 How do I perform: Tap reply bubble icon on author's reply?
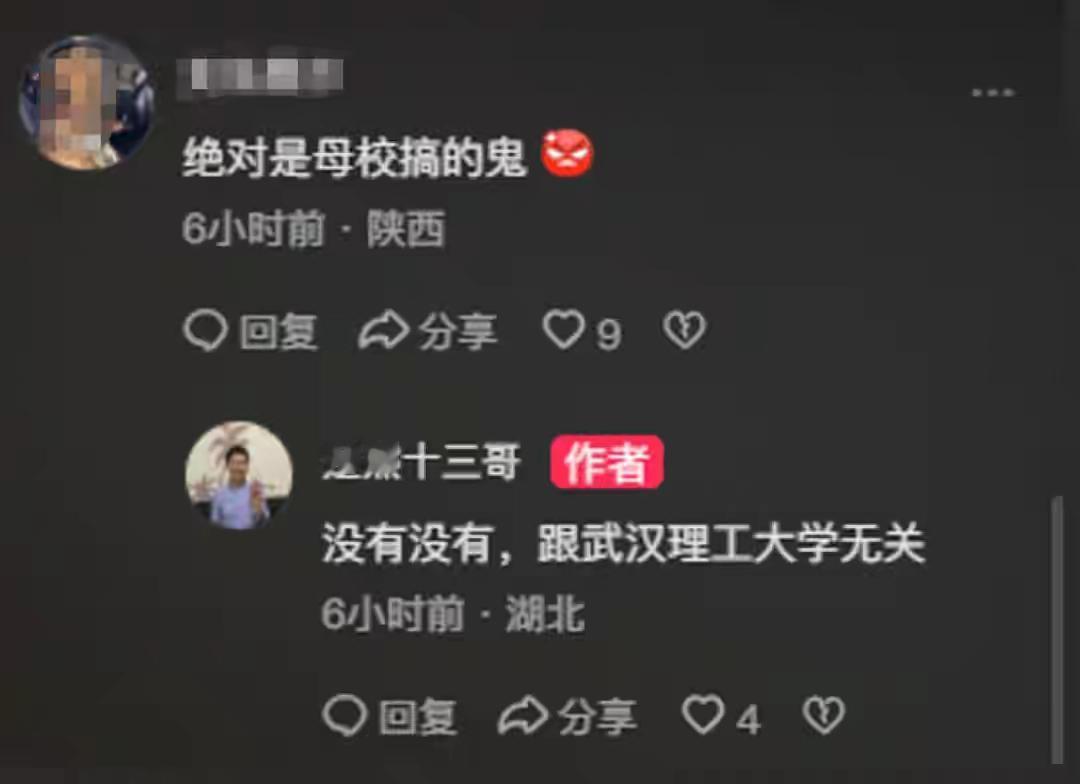coord(344,715)
